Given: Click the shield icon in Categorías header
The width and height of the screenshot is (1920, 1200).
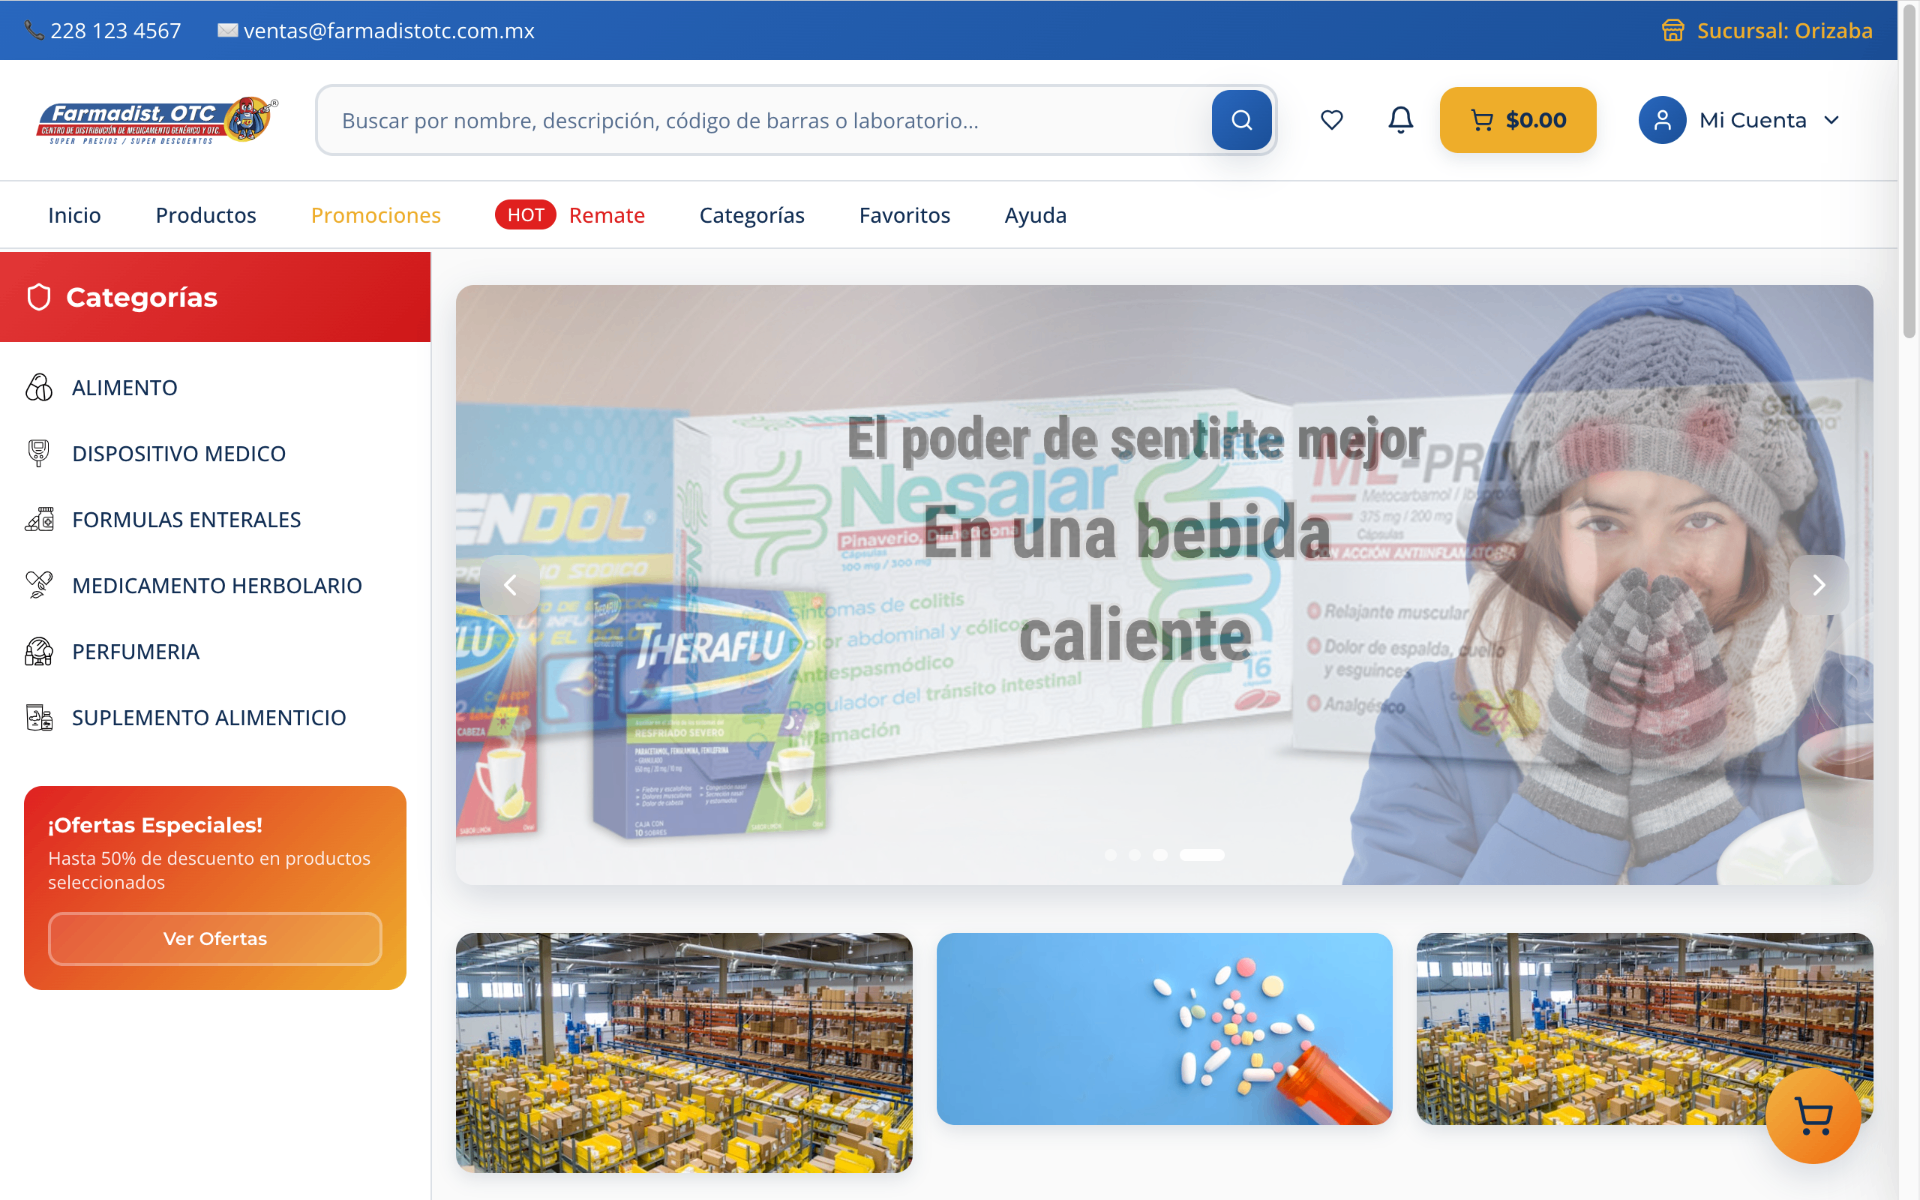Looking at the screenshot, I should tap(39, 297).
